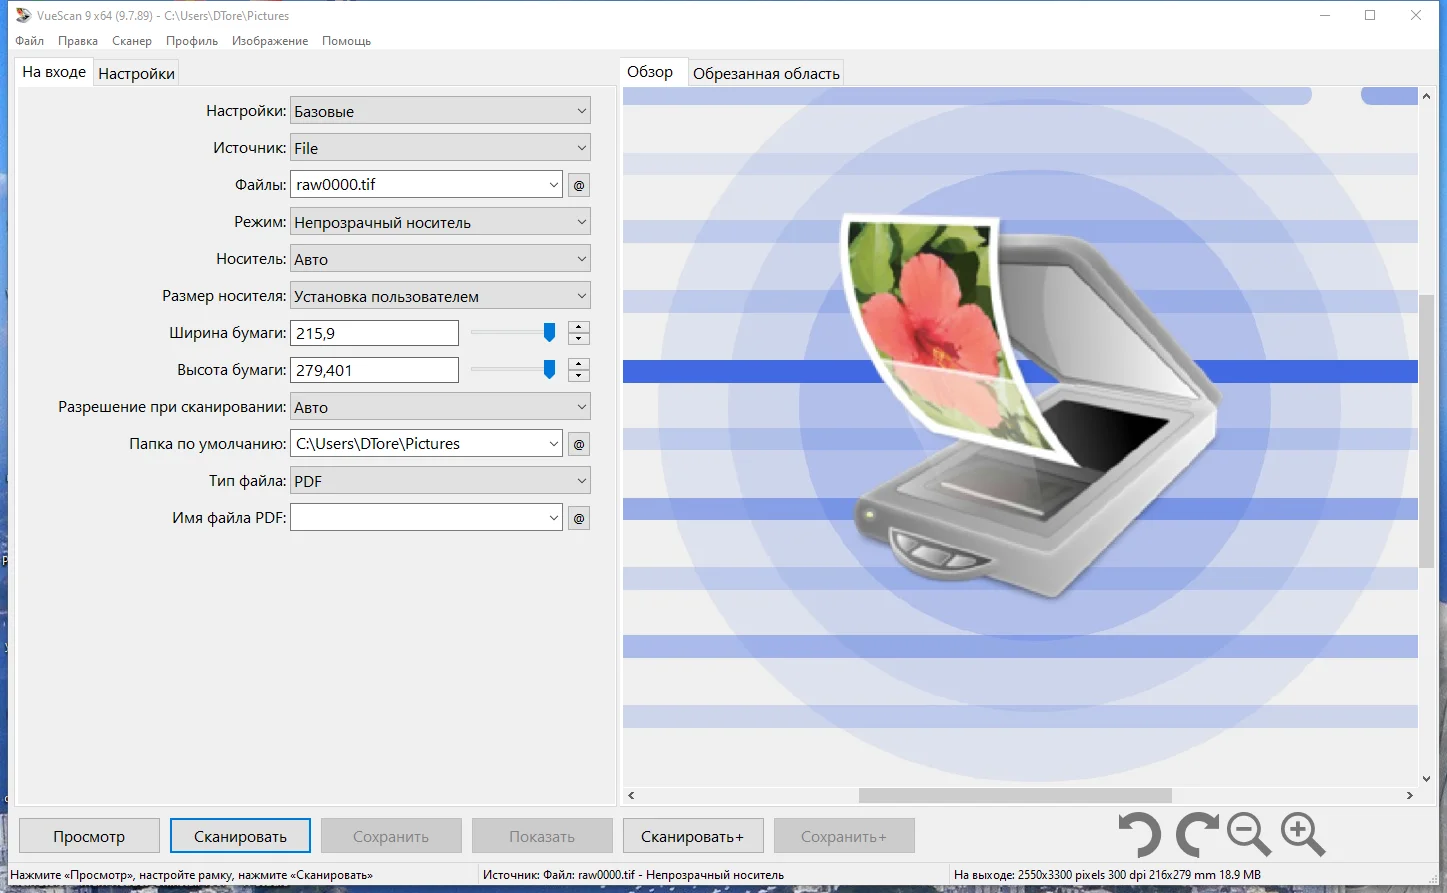Open the Файл menu

point(30,41)
